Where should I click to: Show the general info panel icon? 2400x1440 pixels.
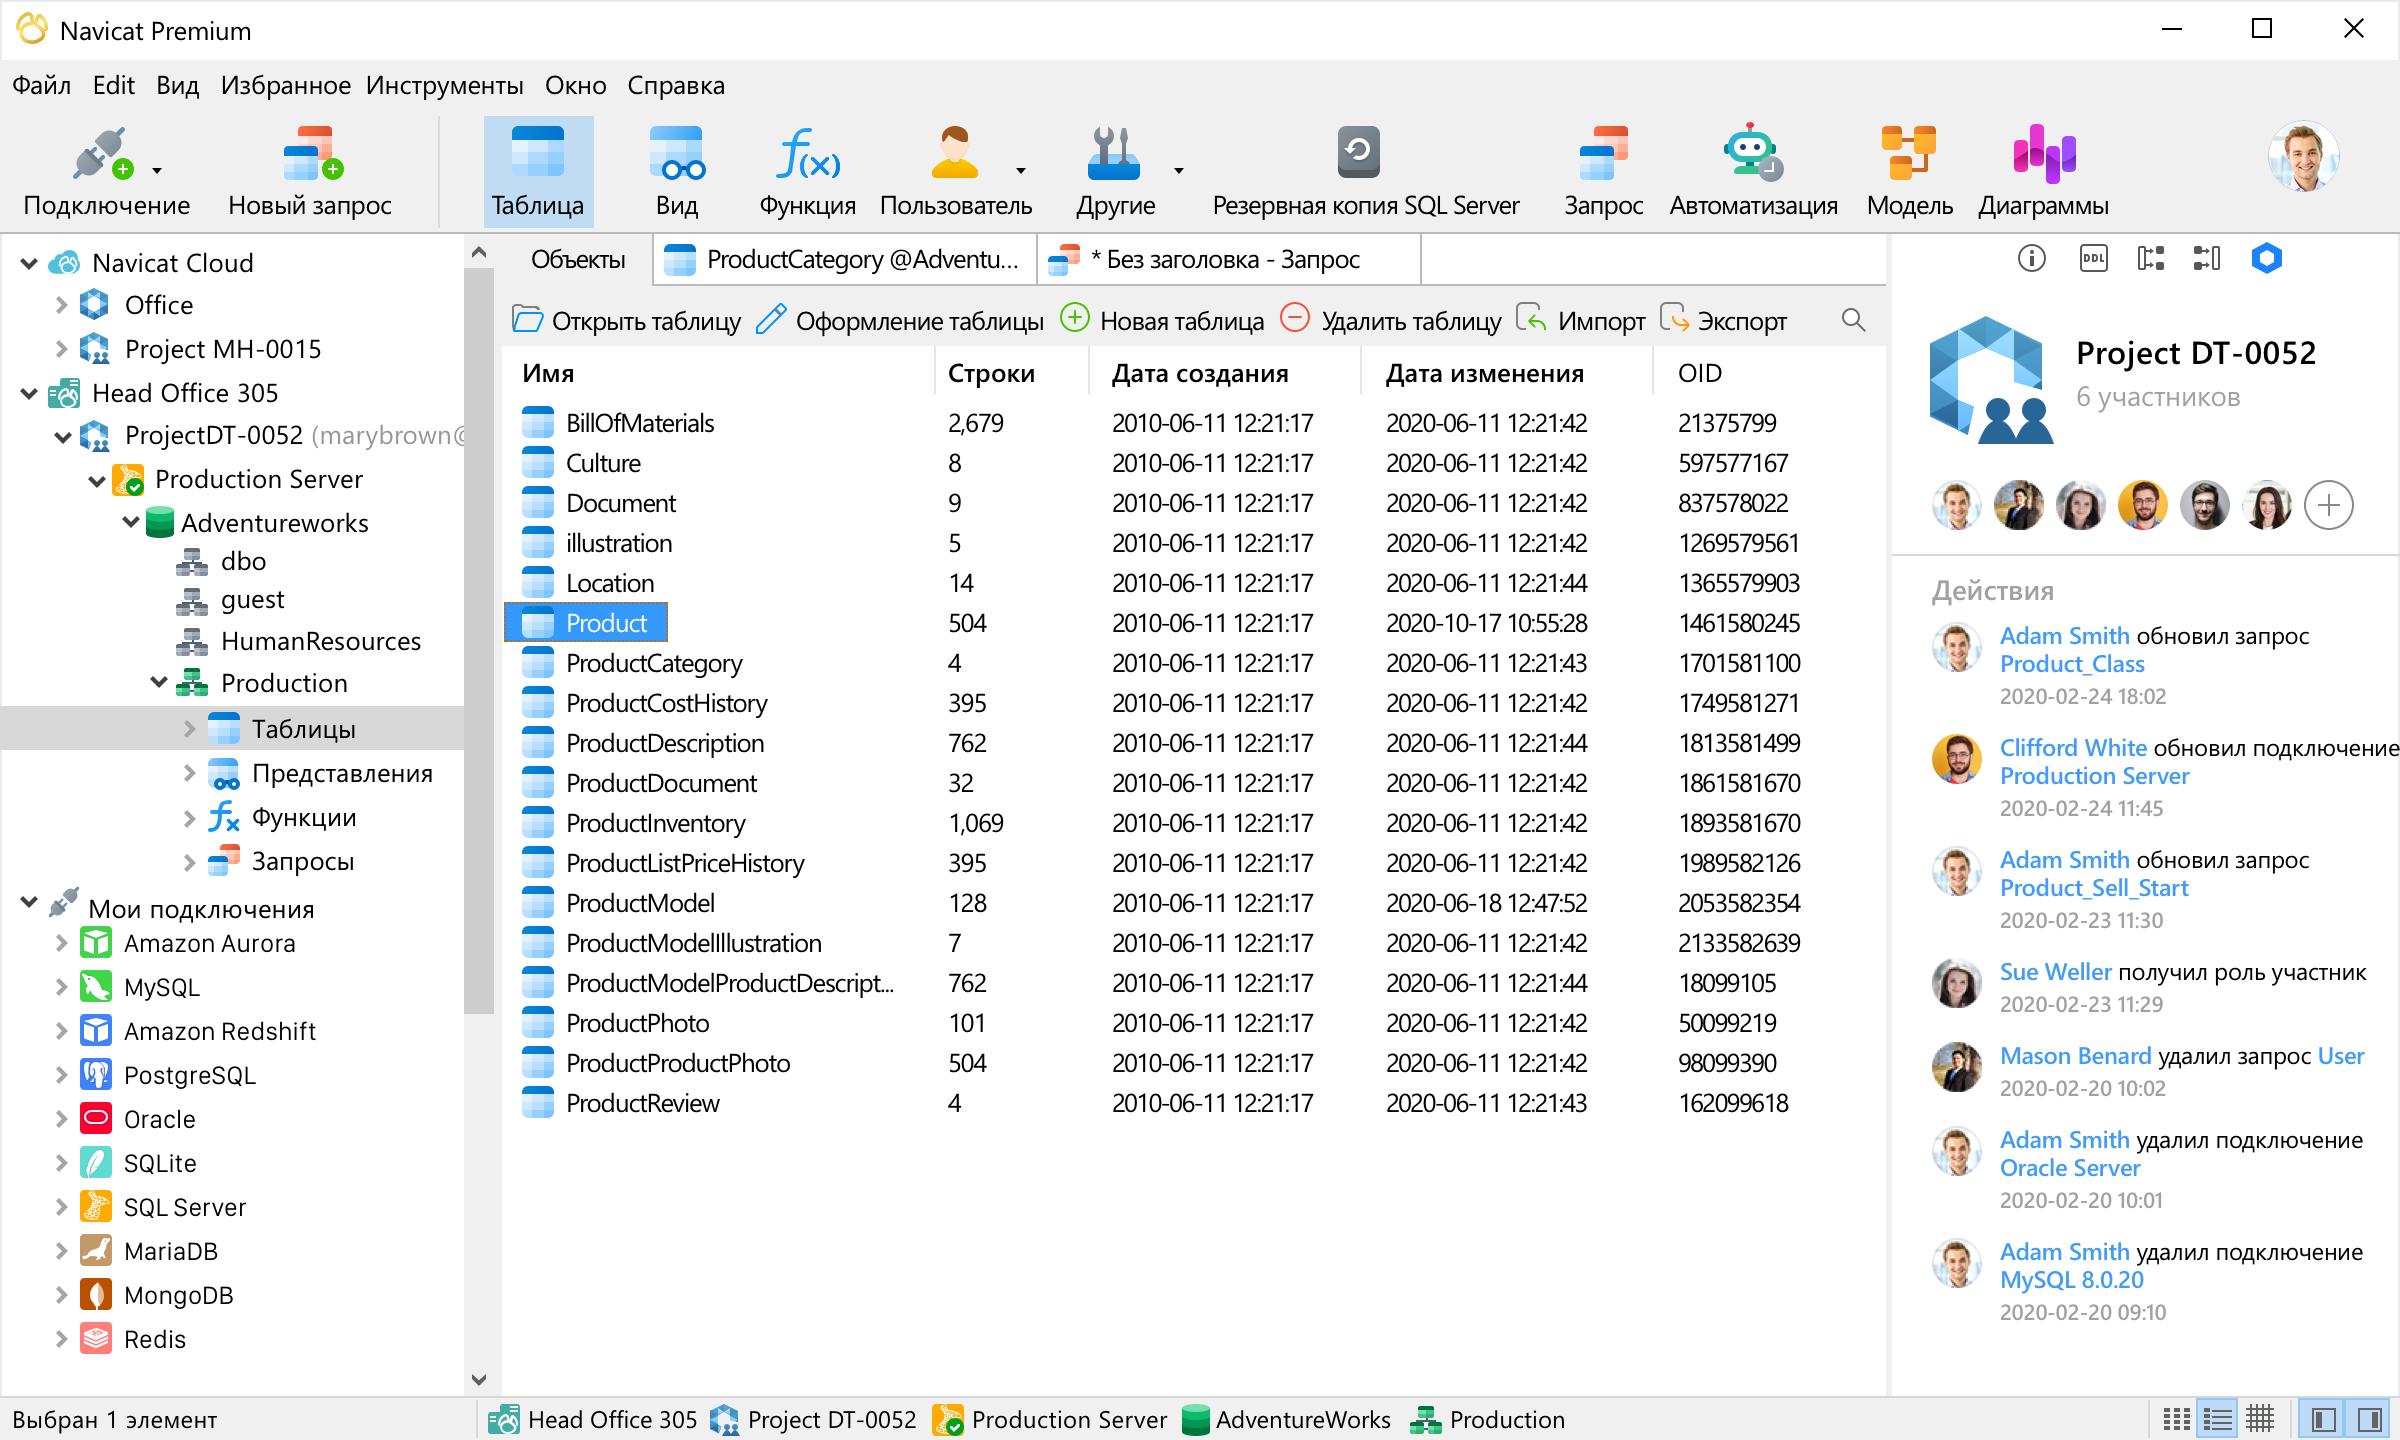pyautogui.click(x=2031, y=258)
